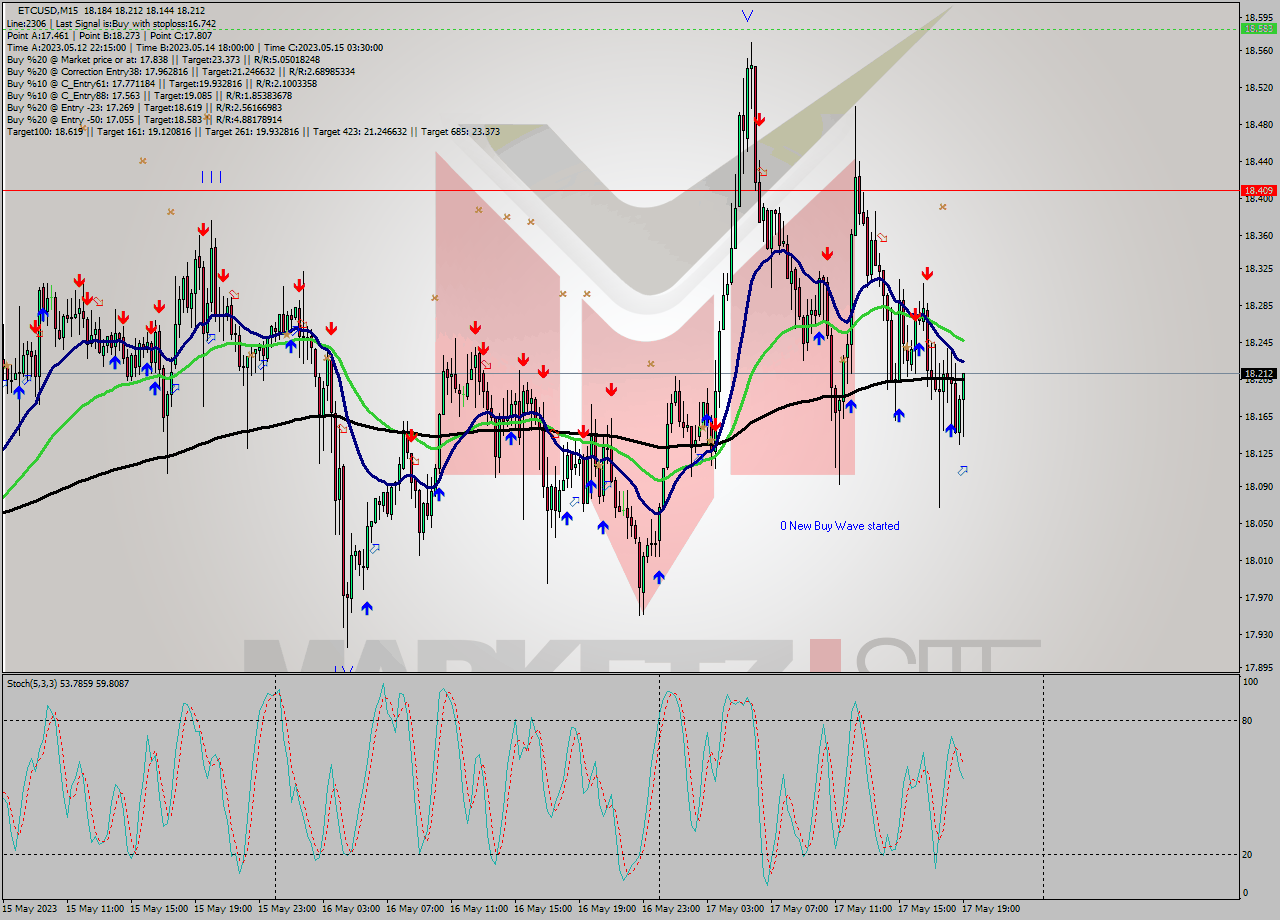Click the Stochastic scale 20 label
Screen dimensions: 1280x920
click(x=1248, y=854)
